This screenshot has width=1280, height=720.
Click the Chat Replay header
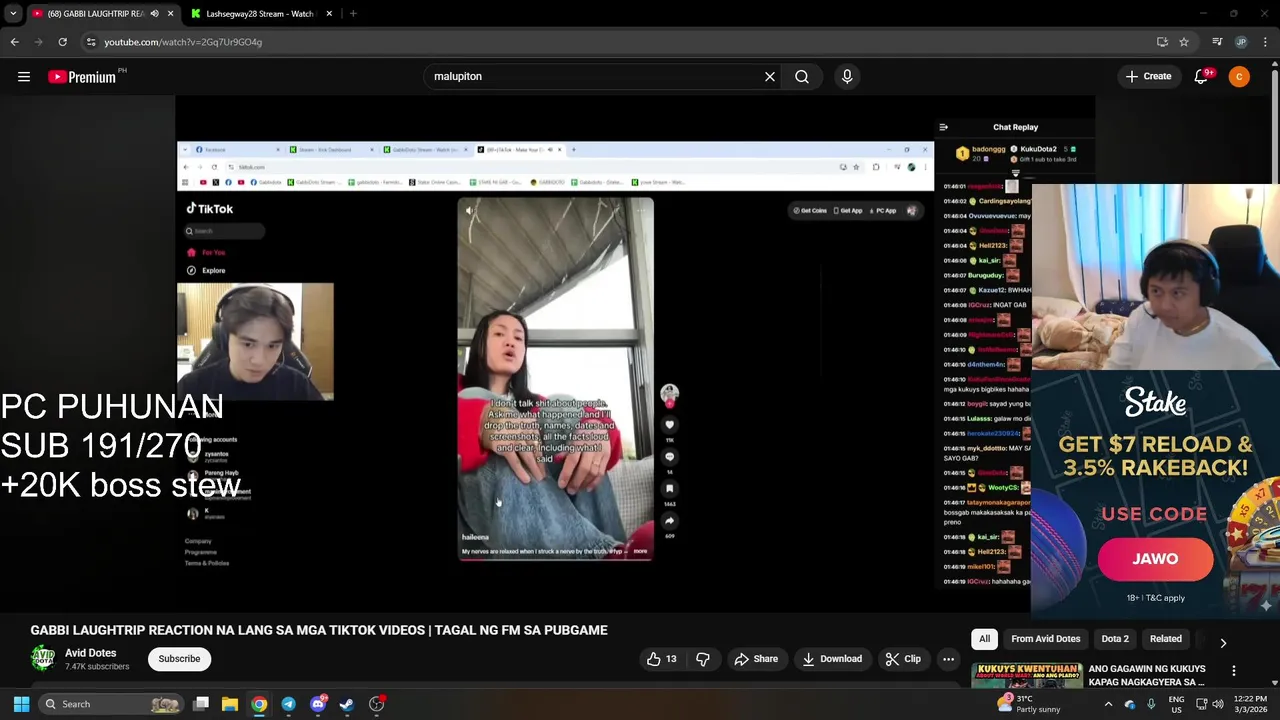(x=1015, y=127)
